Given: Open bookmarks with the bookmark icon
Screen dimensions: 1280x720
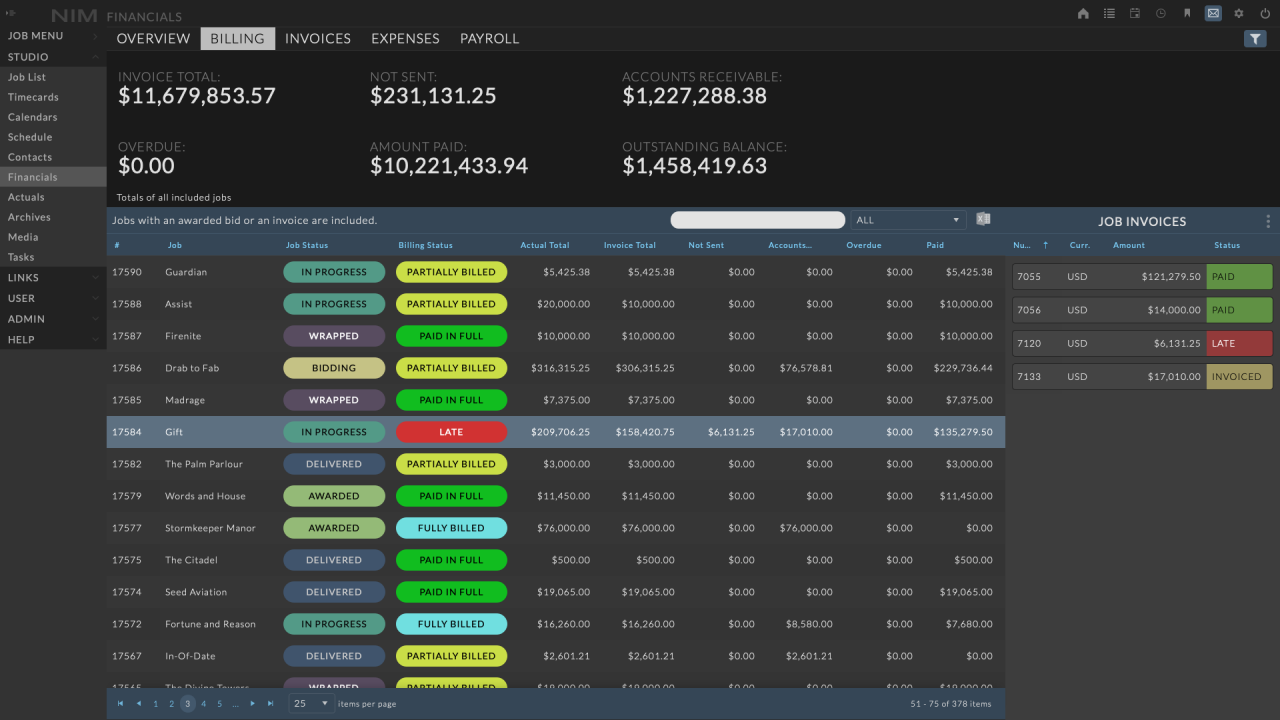Looking at the screenshot, I should 1187,14.
